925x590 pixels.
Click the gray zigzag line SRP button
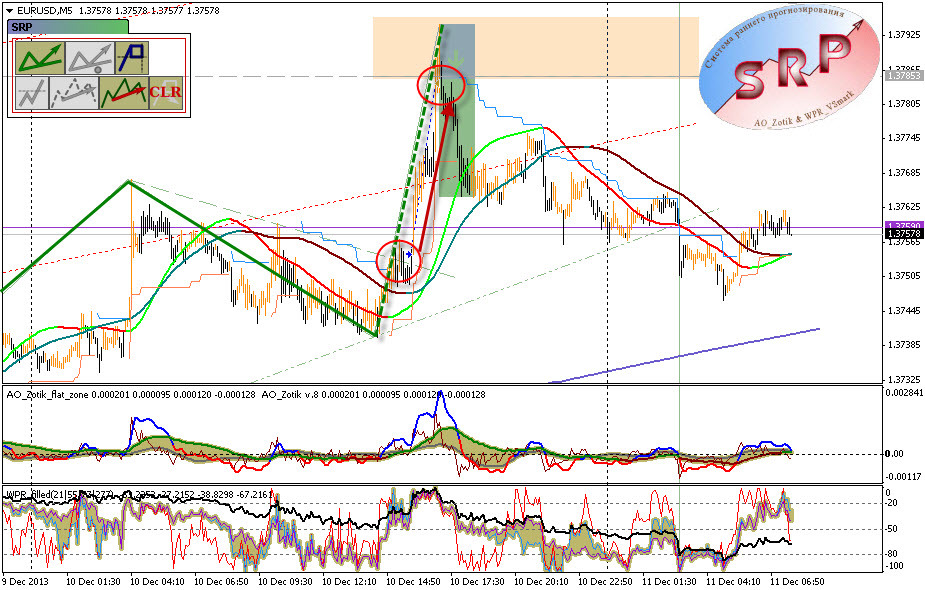[32, 93]
